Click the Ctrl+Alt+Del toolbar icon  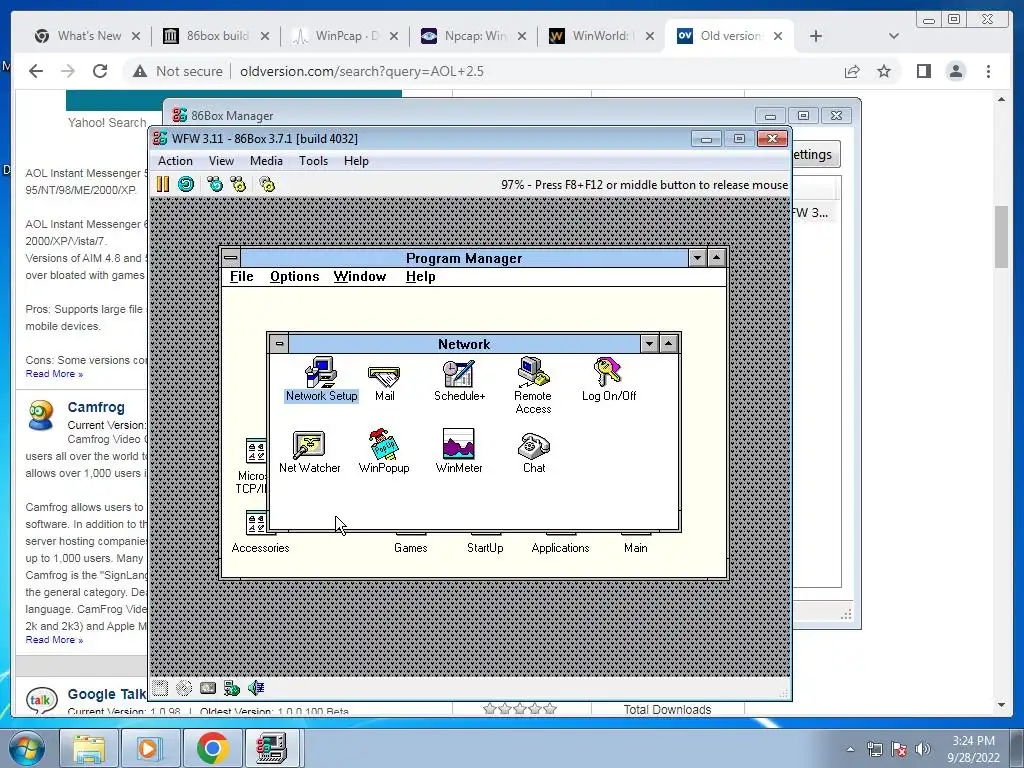[215, 184]
